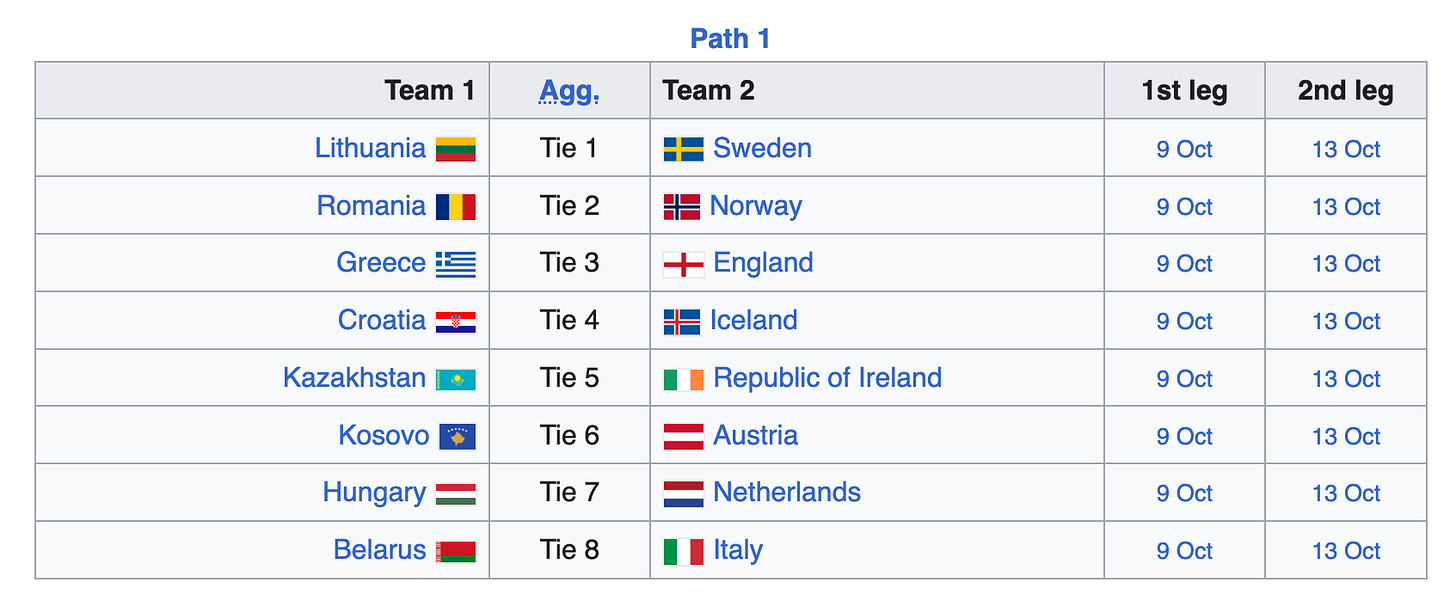The height and width of the screenshot is (600, 1456).
Task: Click the Agg. column header abbreviation
Action: click(570, 91)
